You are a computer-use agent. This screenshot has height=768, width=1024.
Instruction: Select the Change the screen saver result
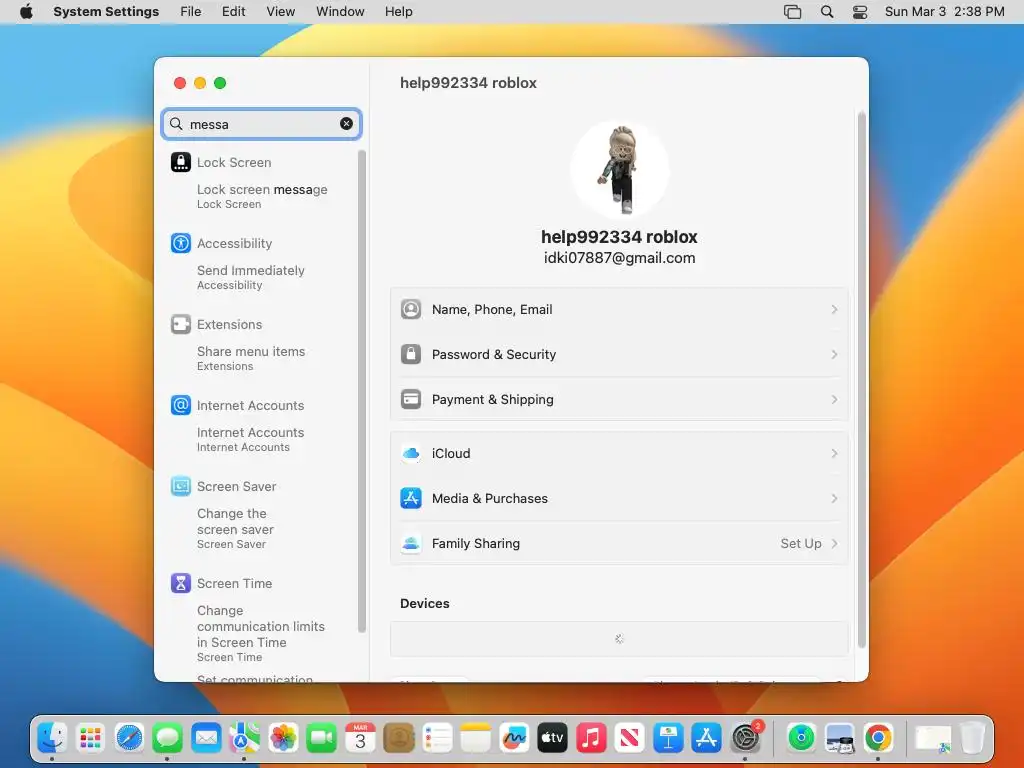[x=235, y=528]
